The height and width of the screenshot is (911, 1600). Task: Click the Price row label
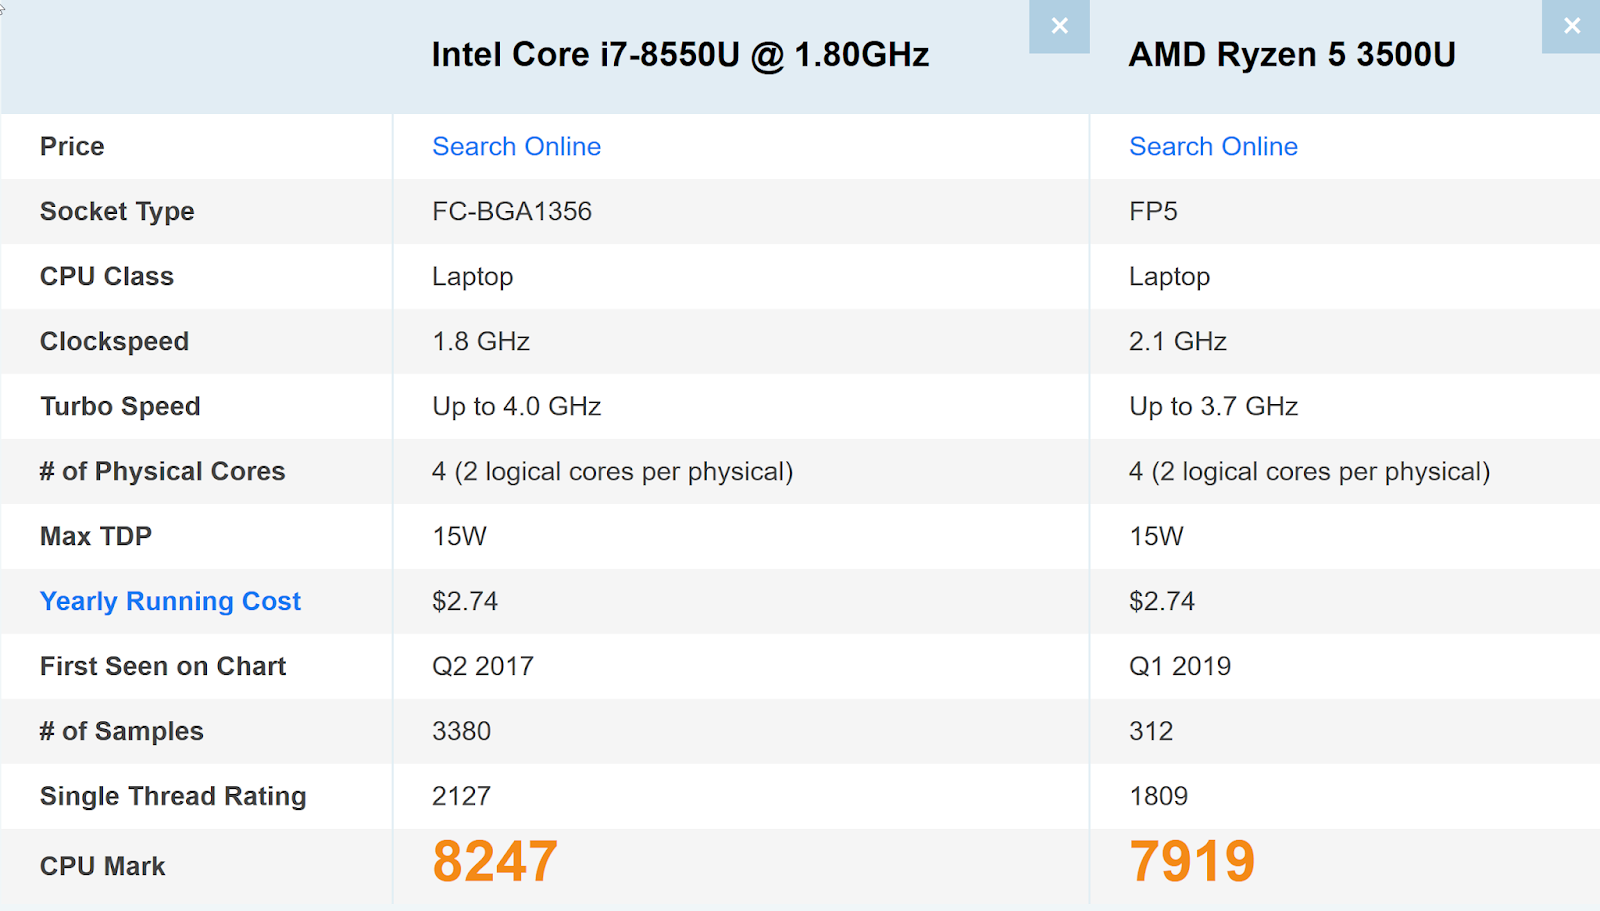tap(72, 147)
